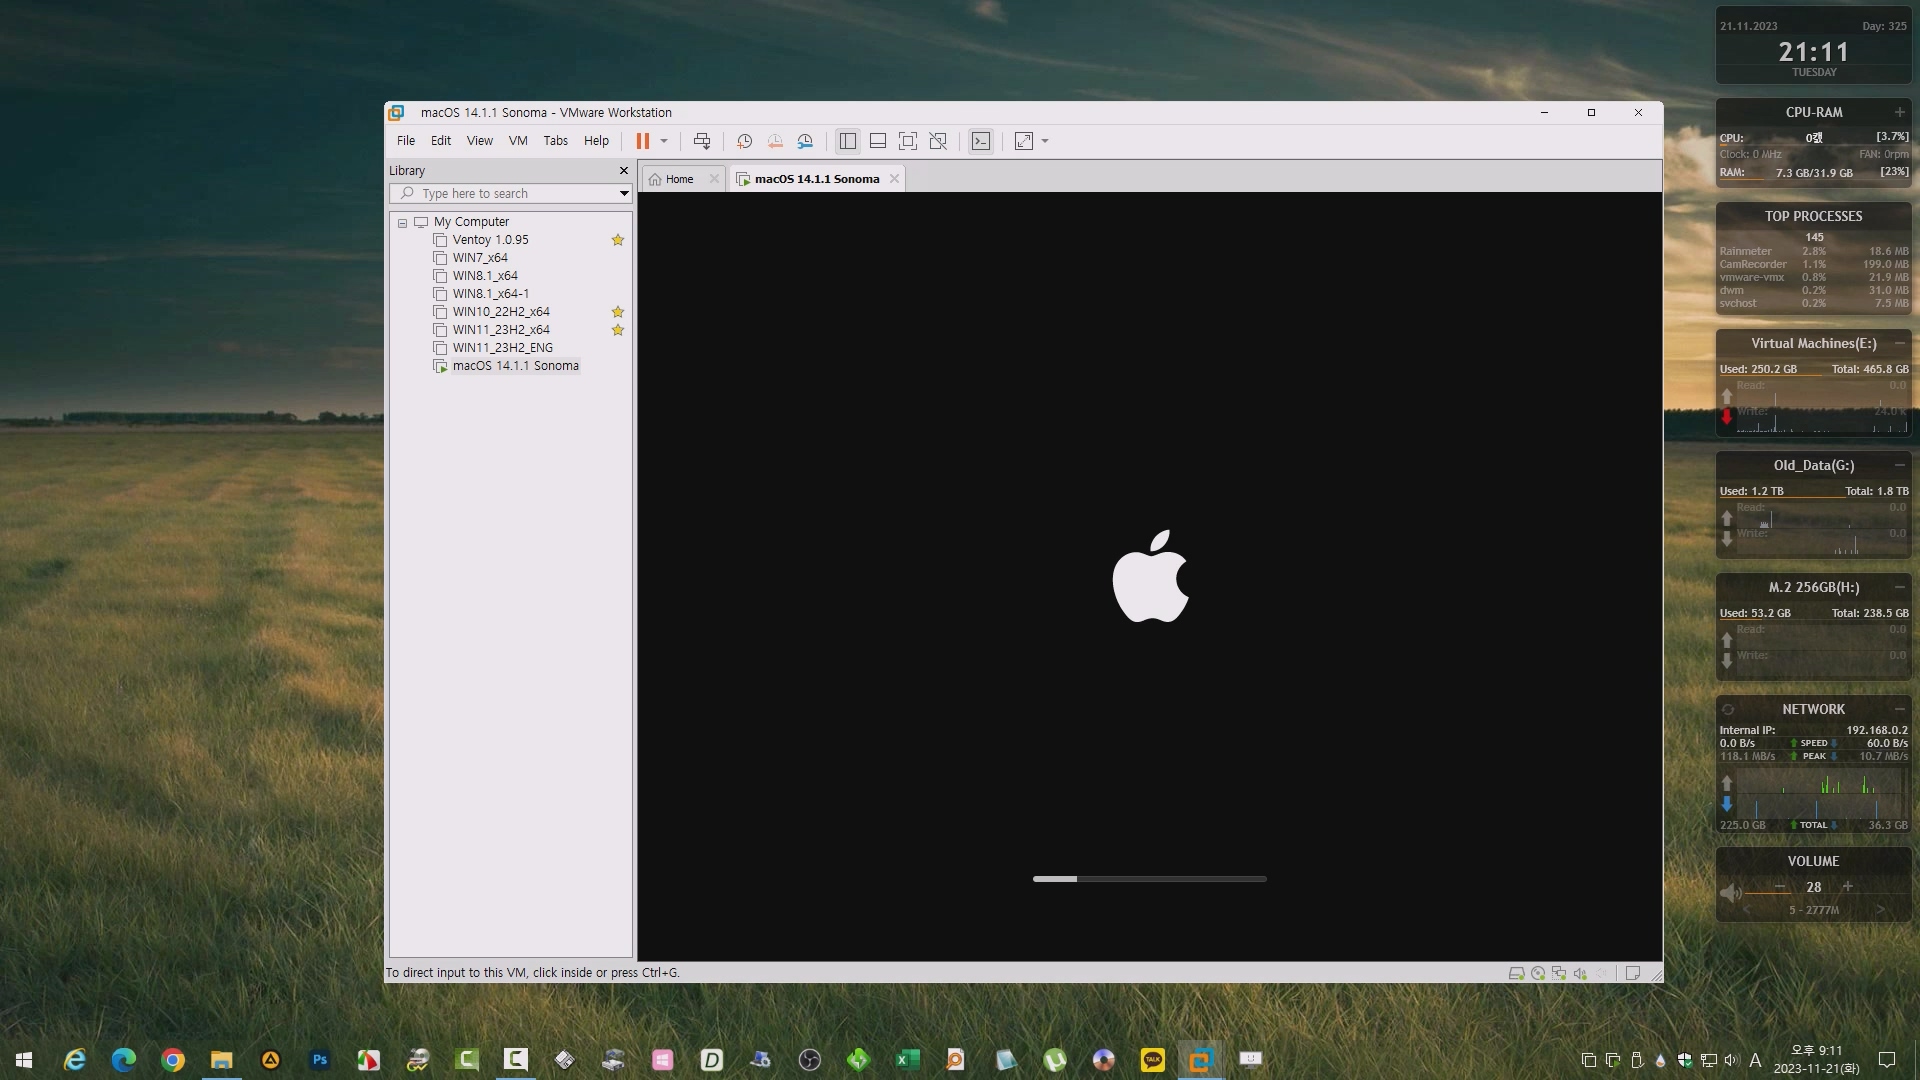Screen dimensions: 1920x1080
Task: Select the WIN7_x64 VM
Action: pos(480,258)
